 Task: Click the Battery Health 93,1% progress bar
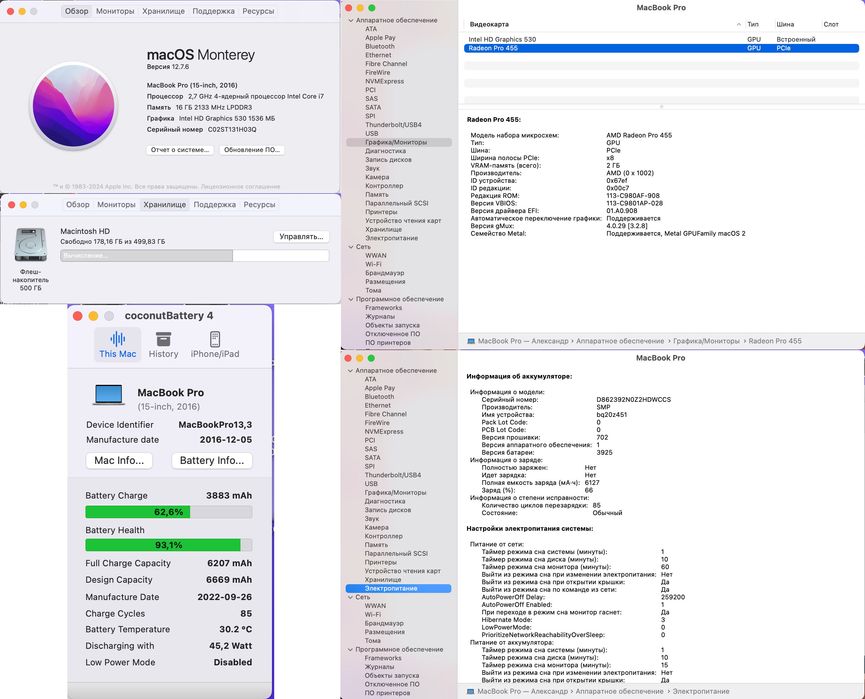coord(169,545)
